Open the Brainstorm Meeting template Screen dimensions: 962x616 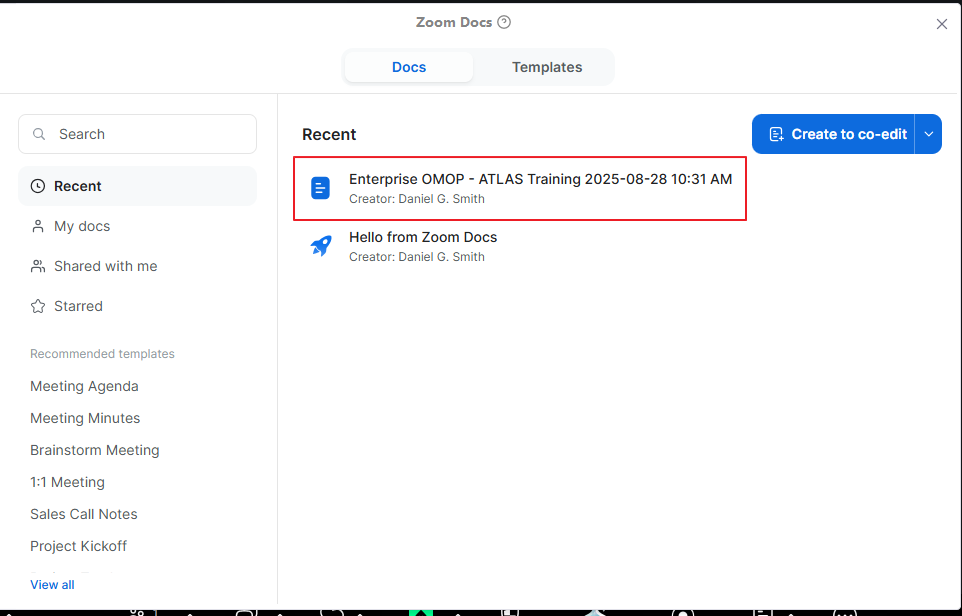pyautogui.click(x=94, y=450)
